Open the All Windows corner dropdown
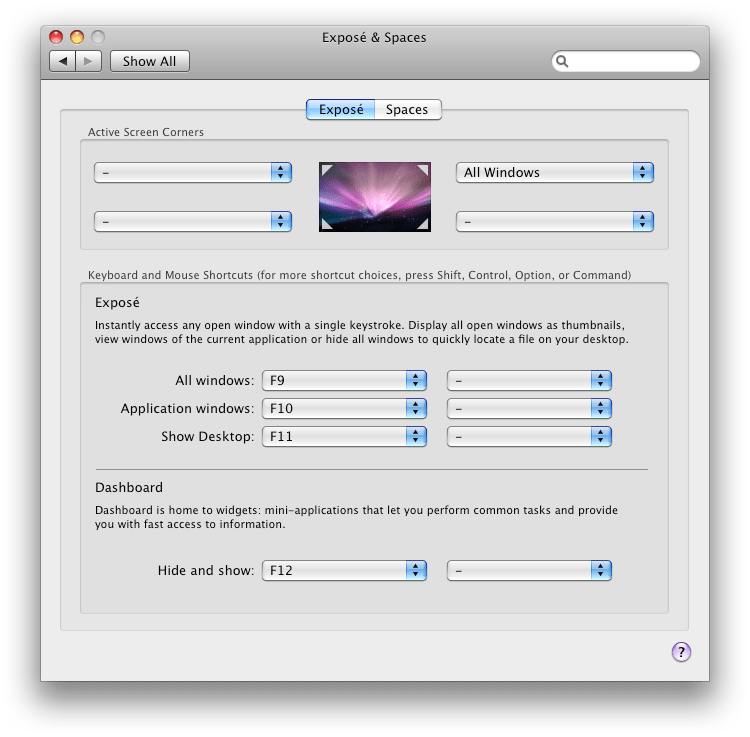 [555, 172]
